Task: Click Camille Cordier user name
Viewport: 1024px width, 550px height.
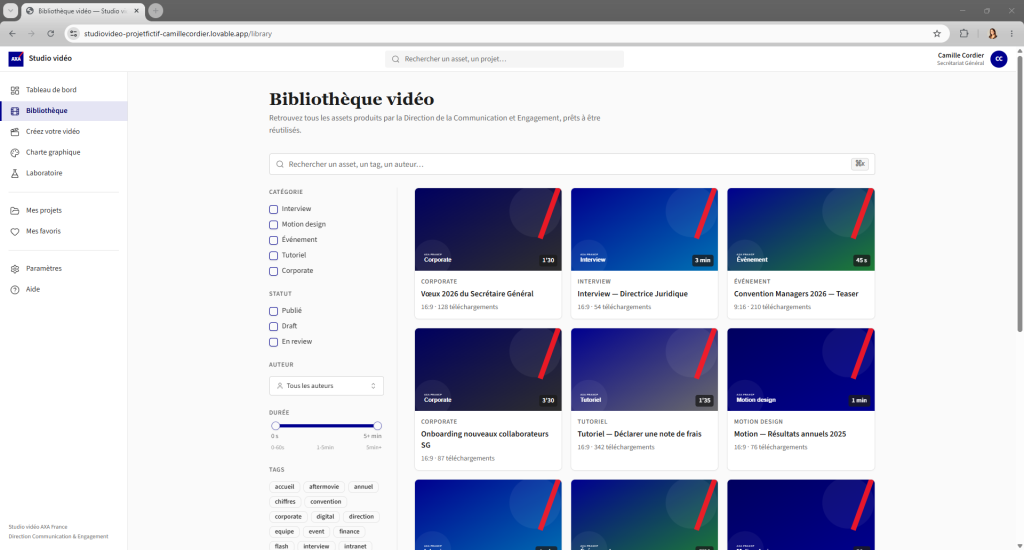Action: [961, 56]
